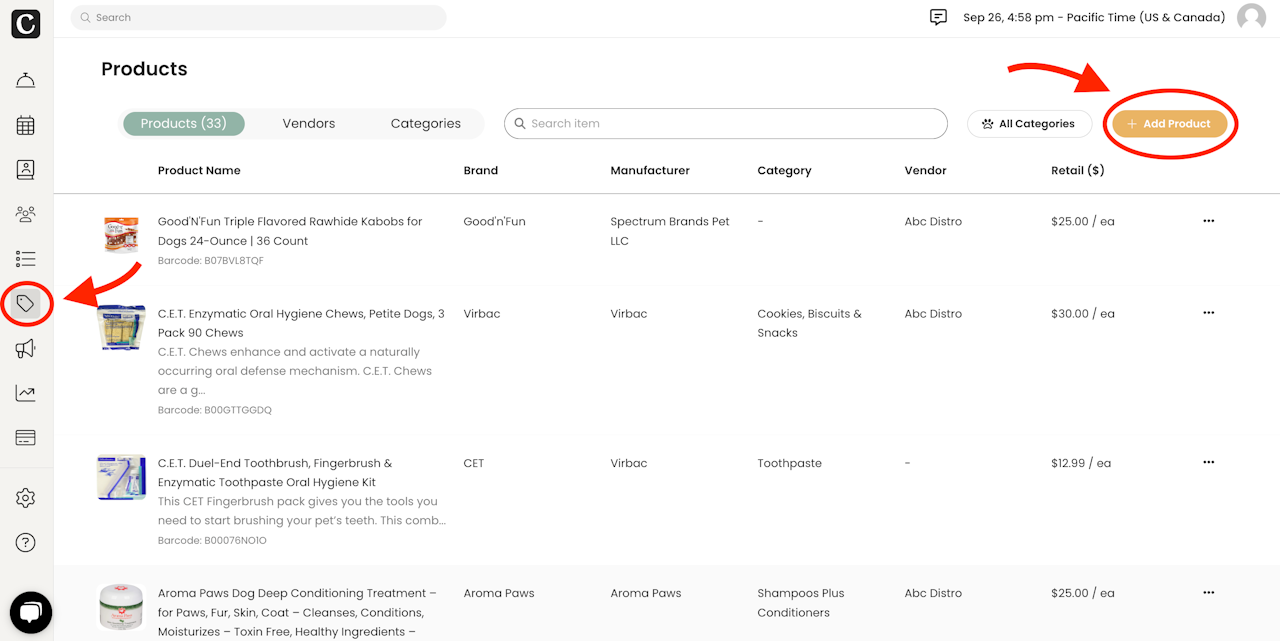
Task: Open options menu for C.E.T. Toothbrush Kit
Action: 1208,463
